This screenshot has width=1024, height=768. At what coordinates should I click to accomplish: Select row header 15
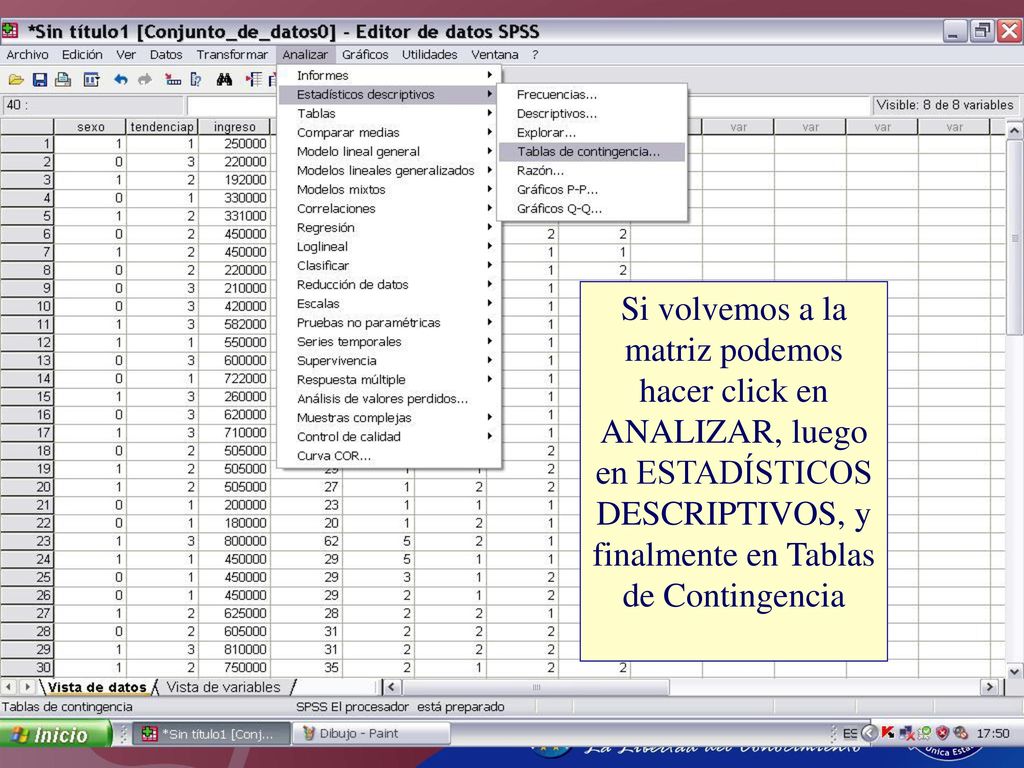click(x=27, y=396)
